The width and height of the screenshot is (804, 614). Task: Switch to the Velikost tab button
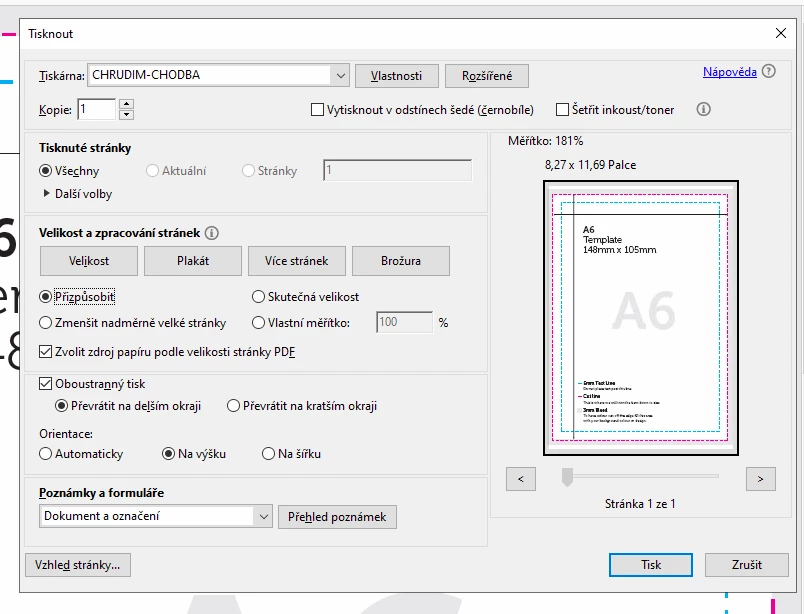tap(89, 261)
